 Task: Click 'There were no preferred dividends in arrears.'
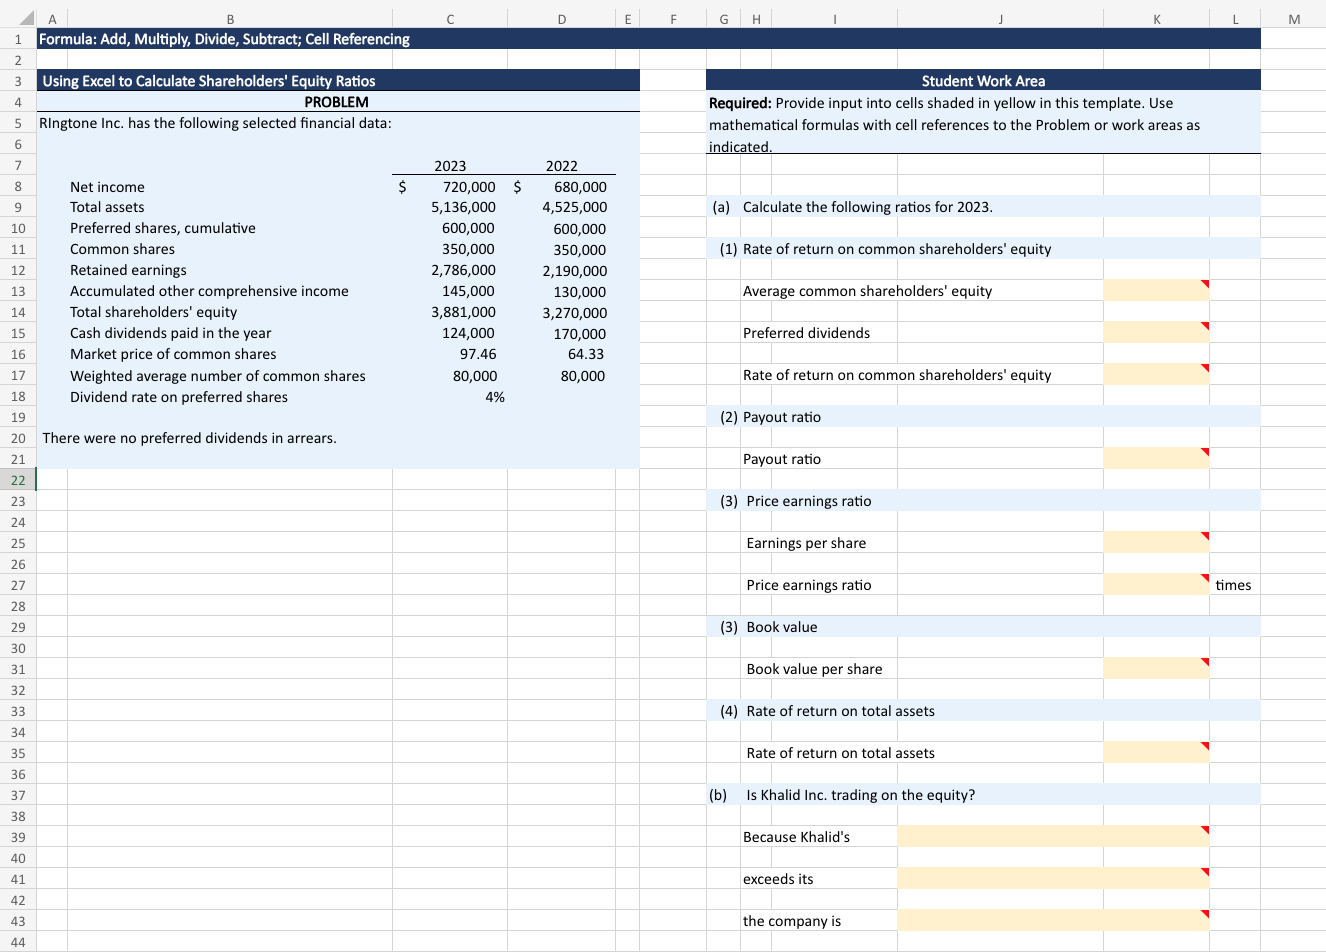coord(189,438)
